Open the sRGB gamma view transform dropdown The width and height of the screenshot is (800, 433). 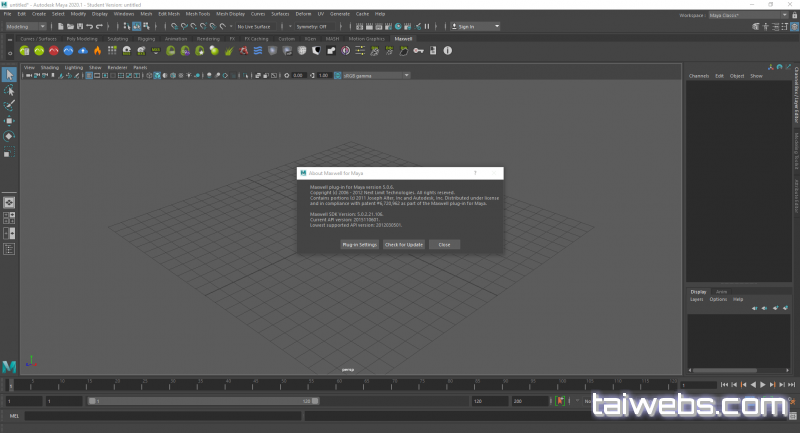(375, 75)
